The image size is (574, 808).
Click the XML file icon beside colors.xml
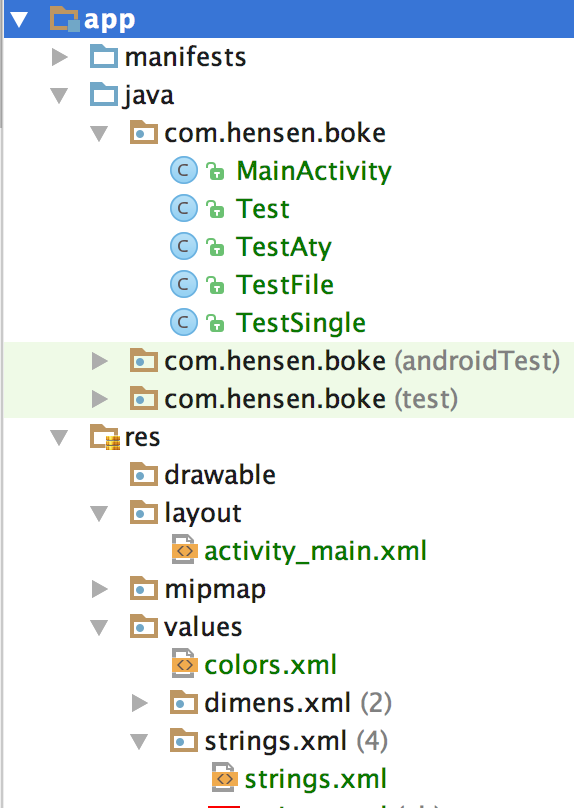click(184, 664)
